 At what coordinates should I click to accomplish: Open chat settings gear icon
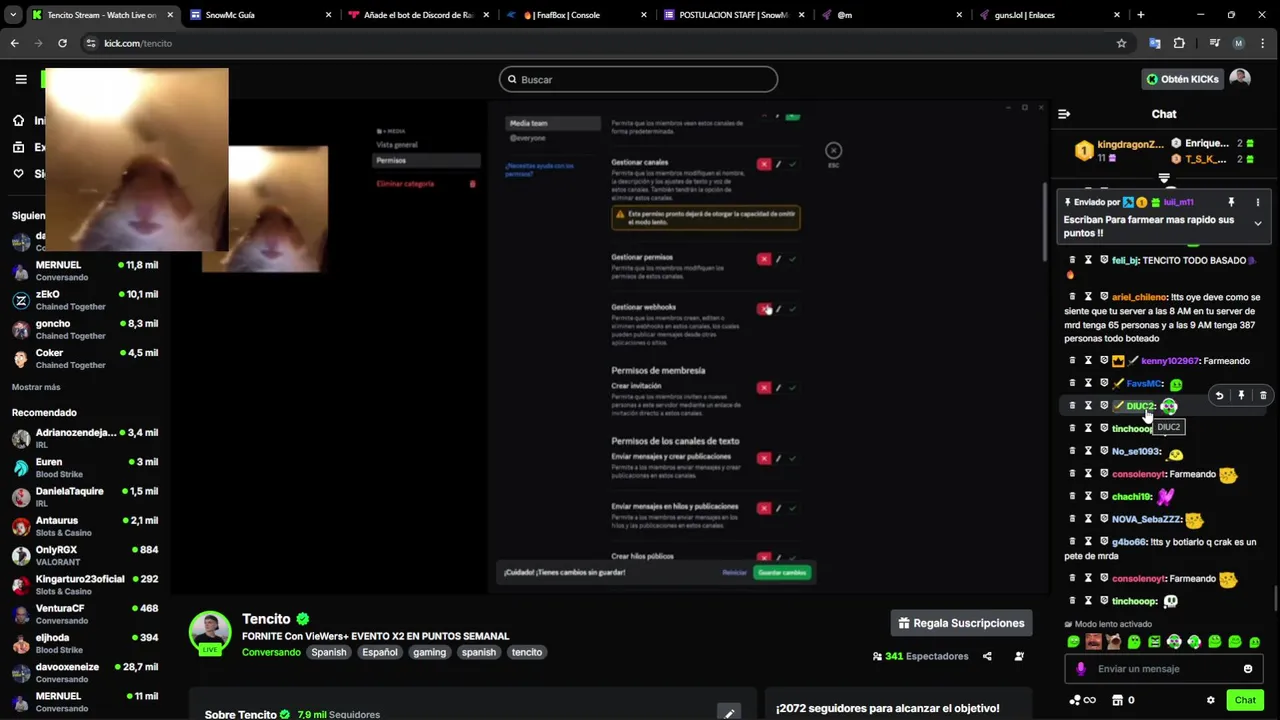tap(1210, 700)
